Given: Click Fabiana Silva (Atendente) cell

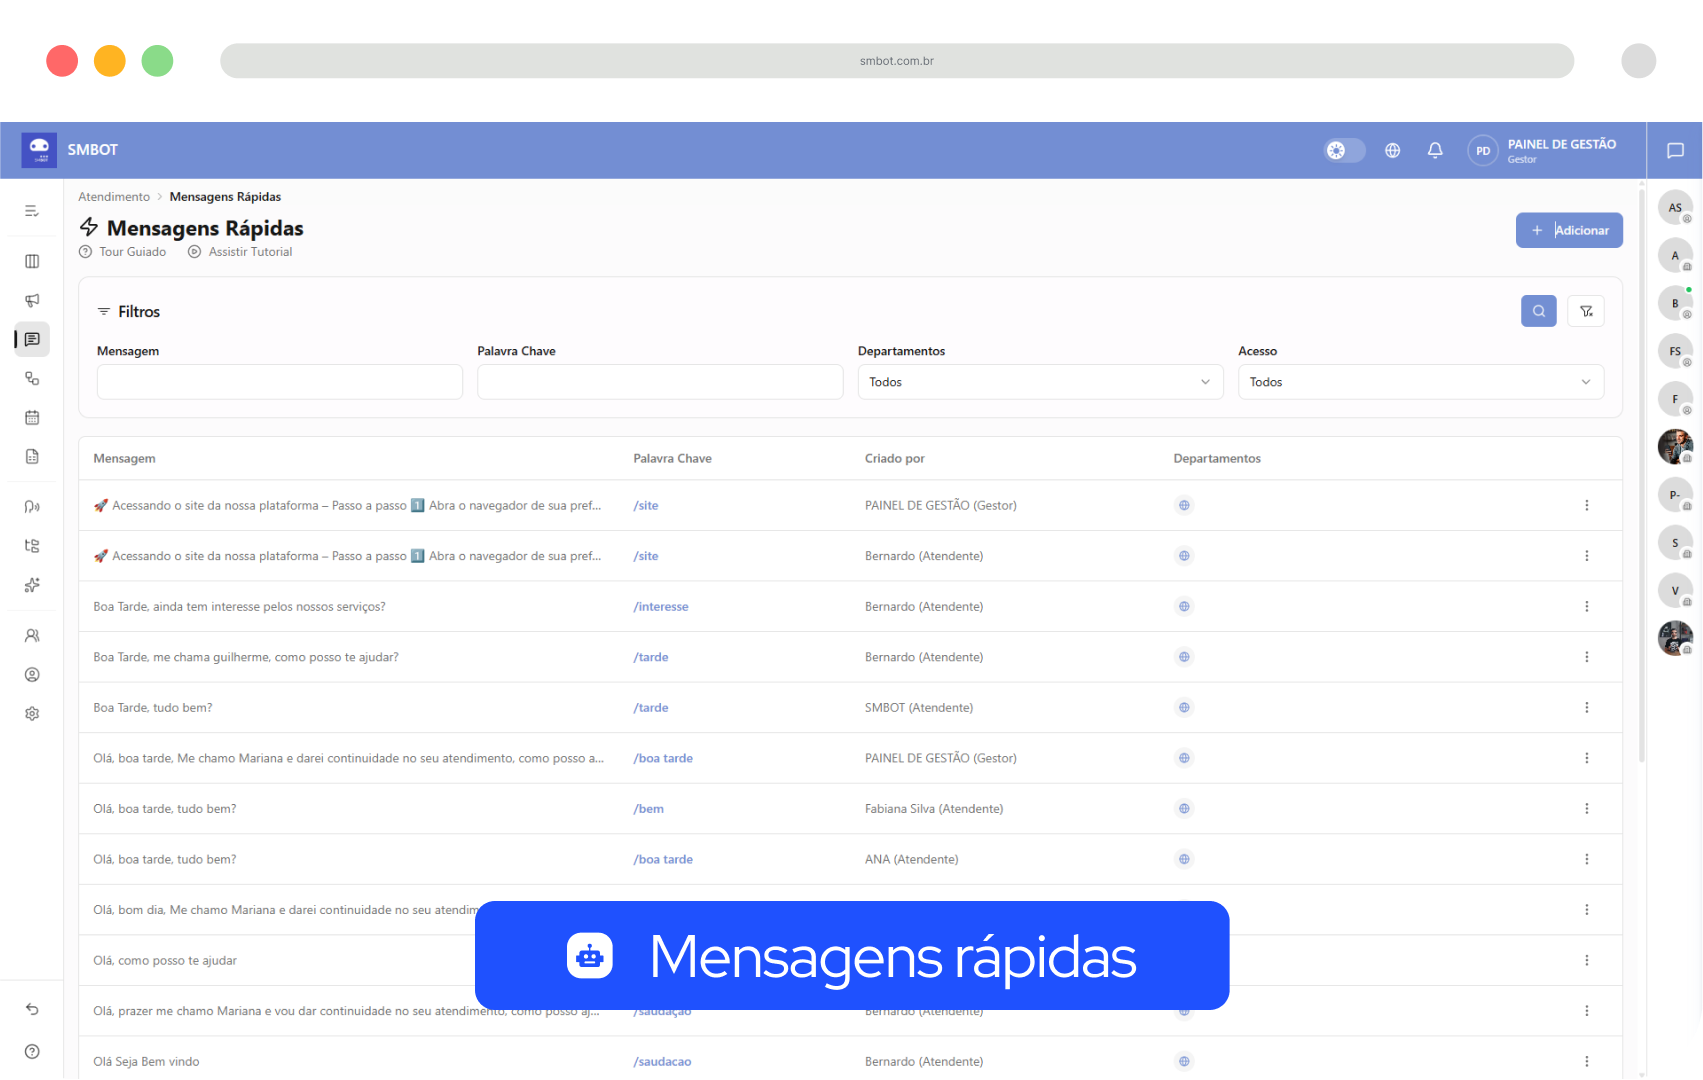Looking at the screenshot, I should [934, 809].
